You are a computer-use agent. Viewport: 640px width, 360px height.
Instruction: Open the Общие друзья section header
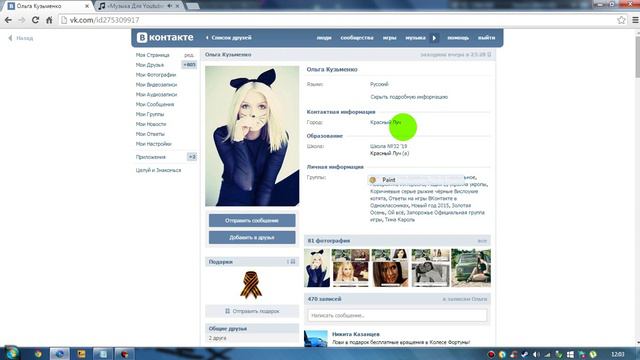coord(252,329)
